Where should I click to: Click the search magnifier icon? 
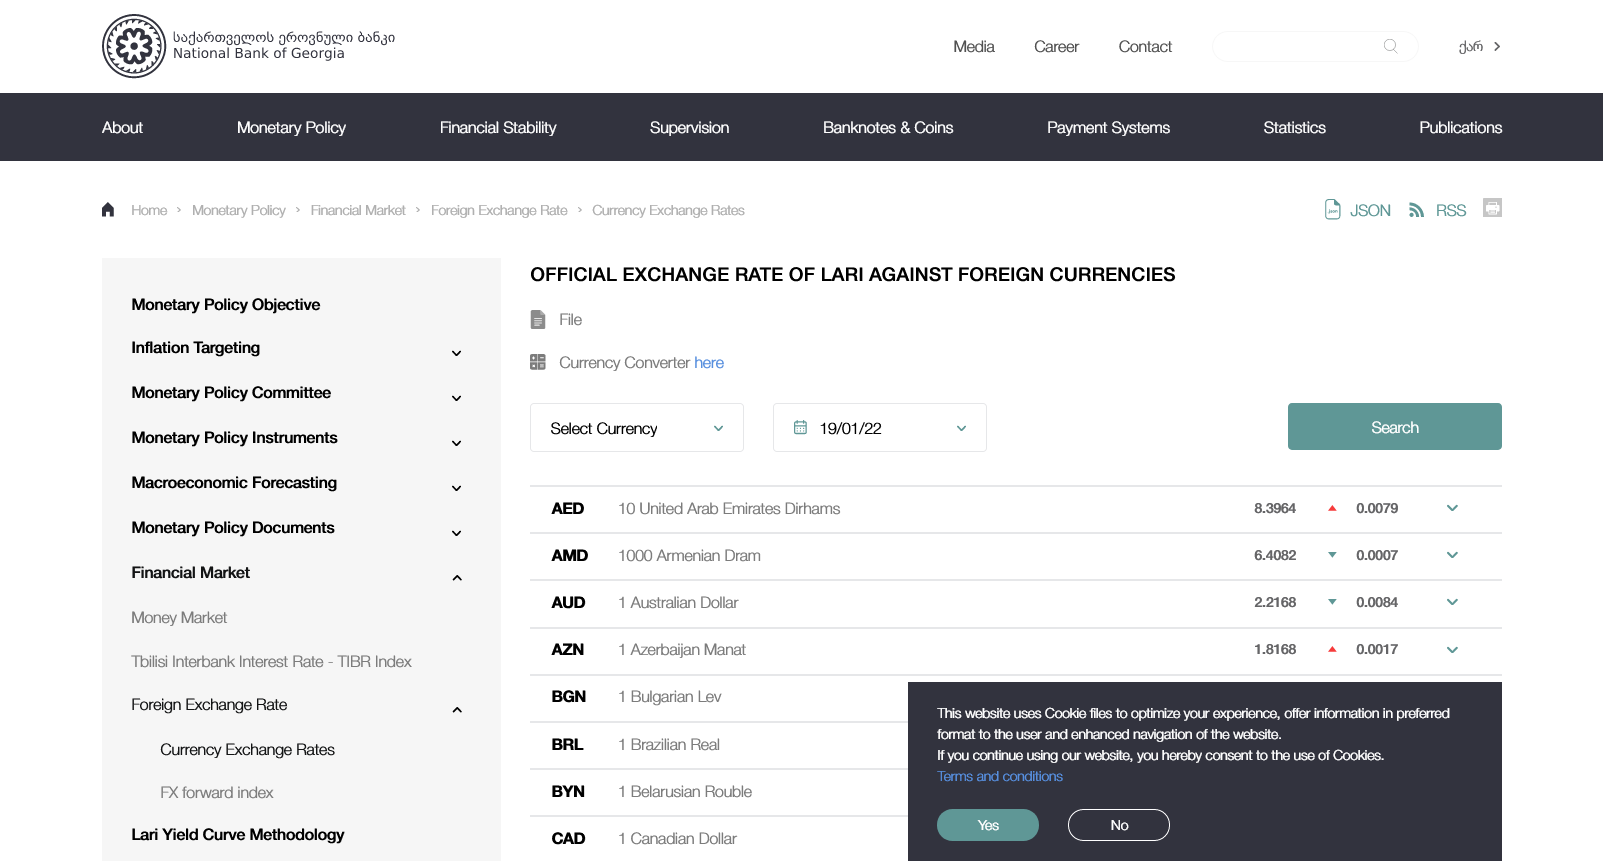(x=1390, y=46)
